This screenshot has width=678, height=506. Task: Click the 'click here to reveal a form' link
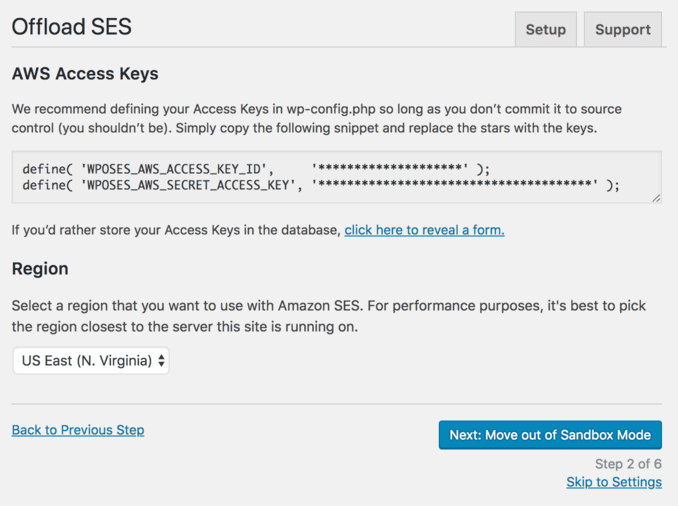click(x=424, y=230)
